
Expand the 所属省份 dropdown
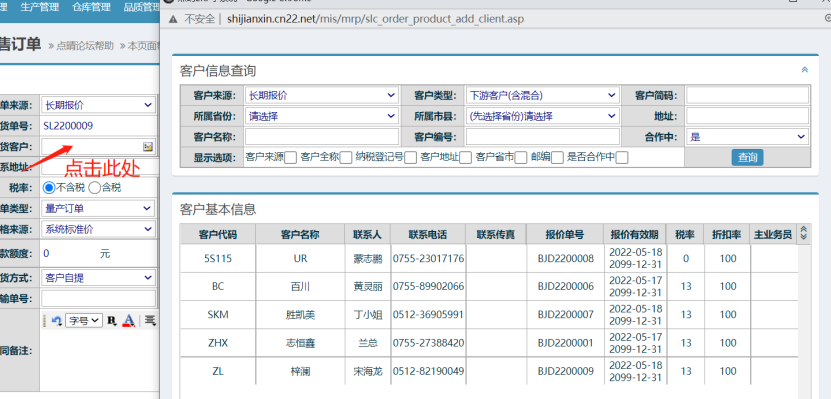pos(322,116)
